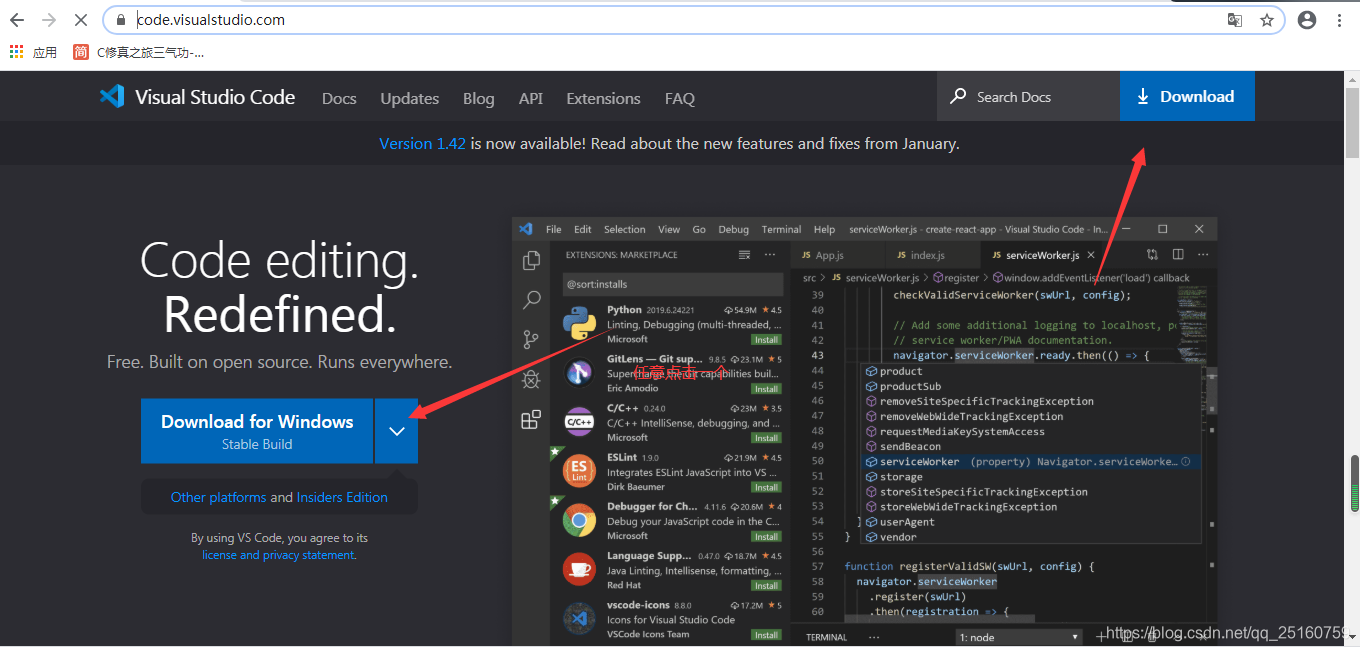Select userAgent suggestion in autocomplete list
The height and width of the screenshot is (652, 1360).
1029,522
